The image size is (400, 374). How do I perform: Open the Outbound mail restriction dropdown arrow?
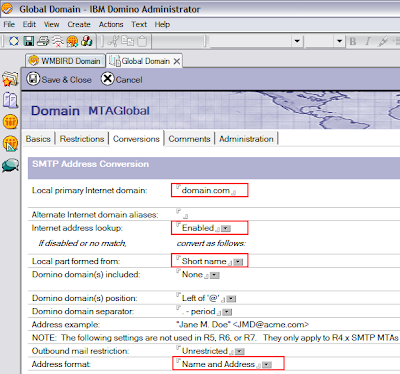tap(240, 352)
